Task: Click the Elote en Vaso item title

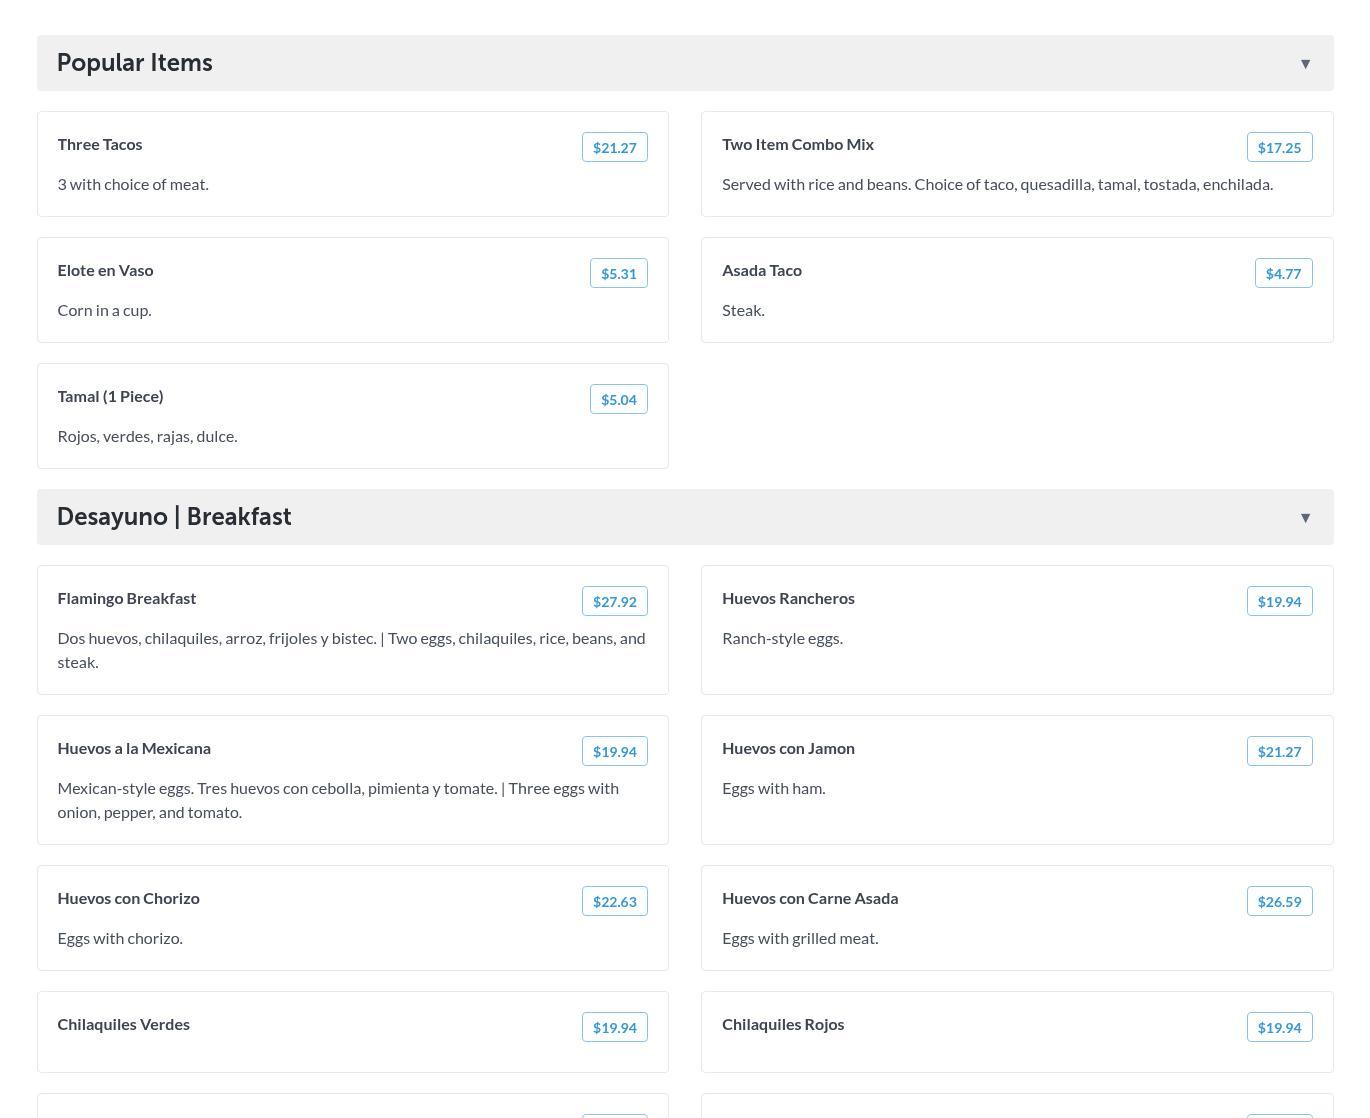Action: [105, 271]
